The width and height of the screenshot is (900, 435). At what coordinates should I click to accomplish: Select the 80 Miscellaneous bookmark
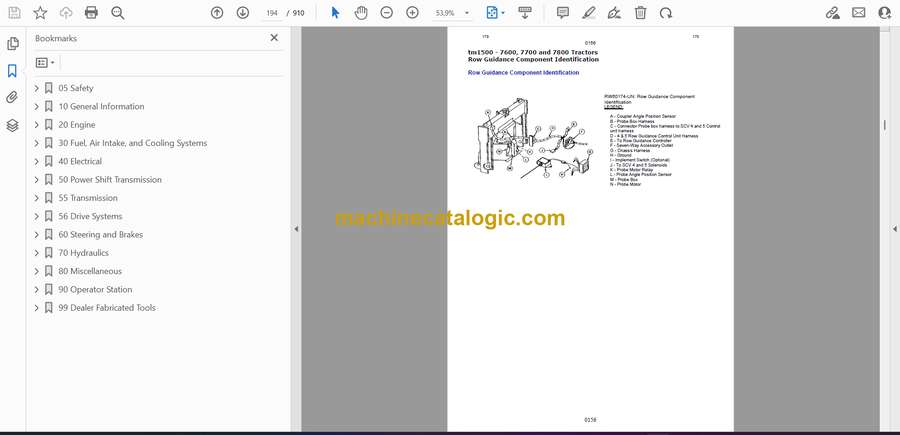90,271
